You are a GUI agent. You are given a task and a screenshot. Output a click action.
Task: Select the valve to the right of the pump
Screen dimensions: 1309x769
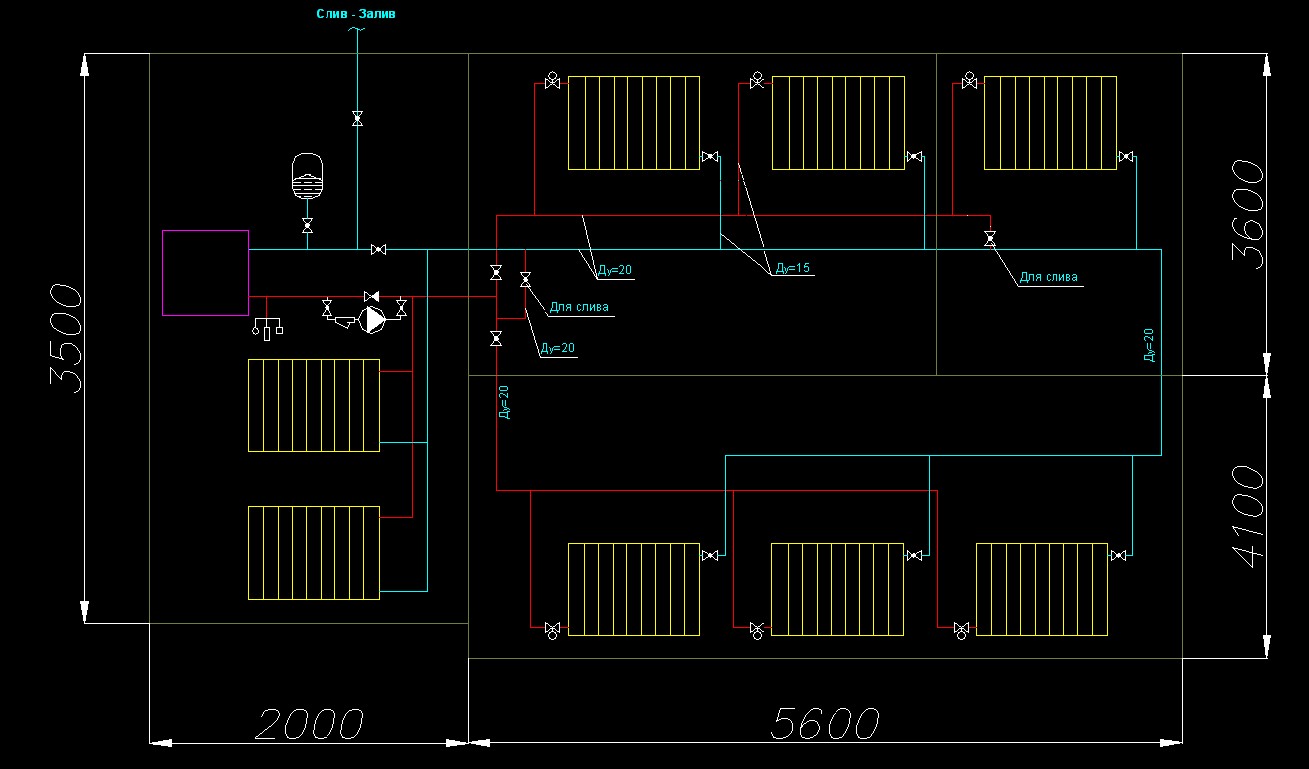[x=401, y=309]
